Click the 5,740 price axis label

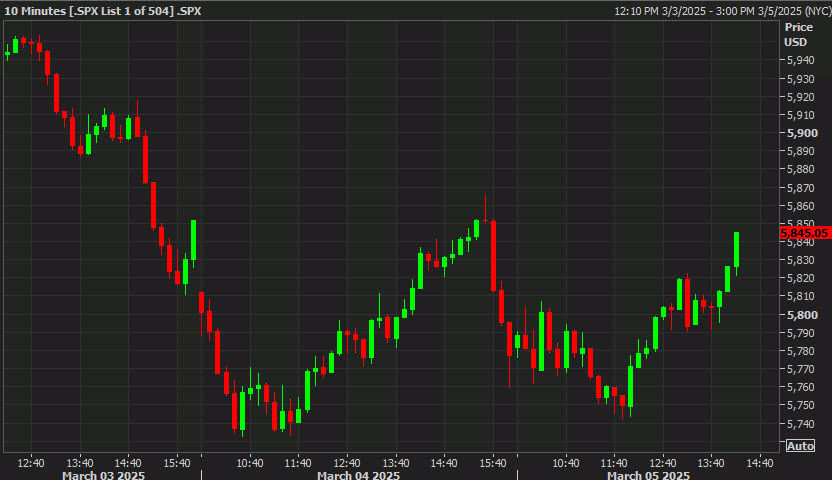[x=801, y=424]
